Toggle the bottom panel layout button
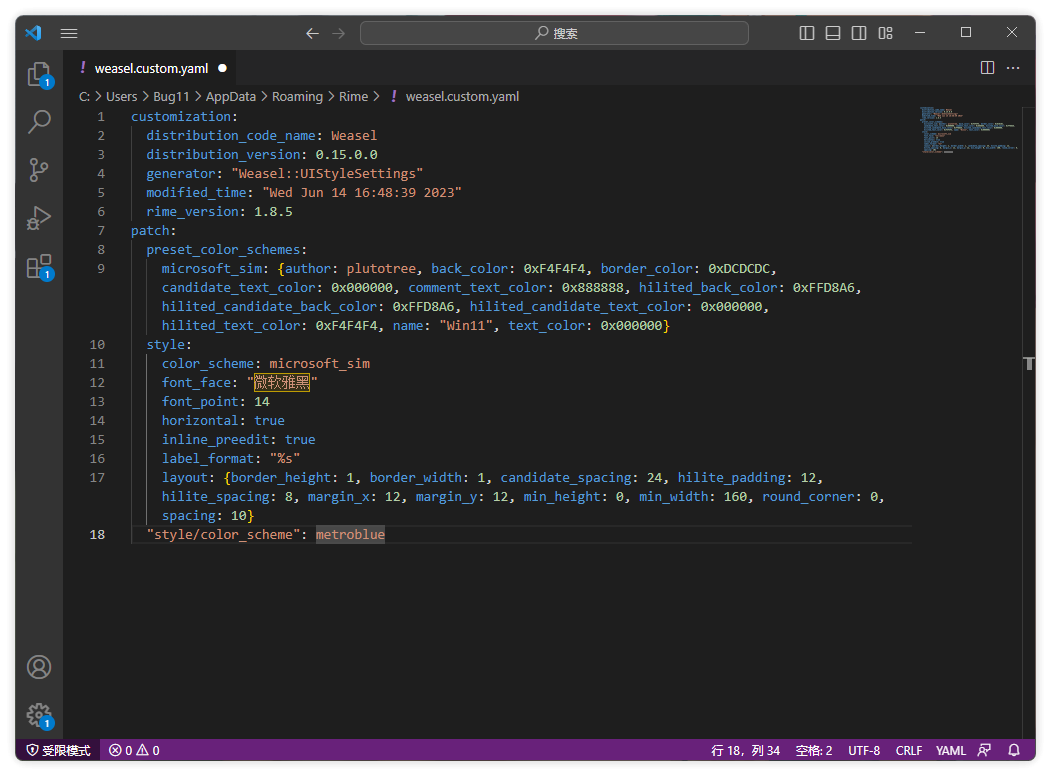 [x=833, y=33]
